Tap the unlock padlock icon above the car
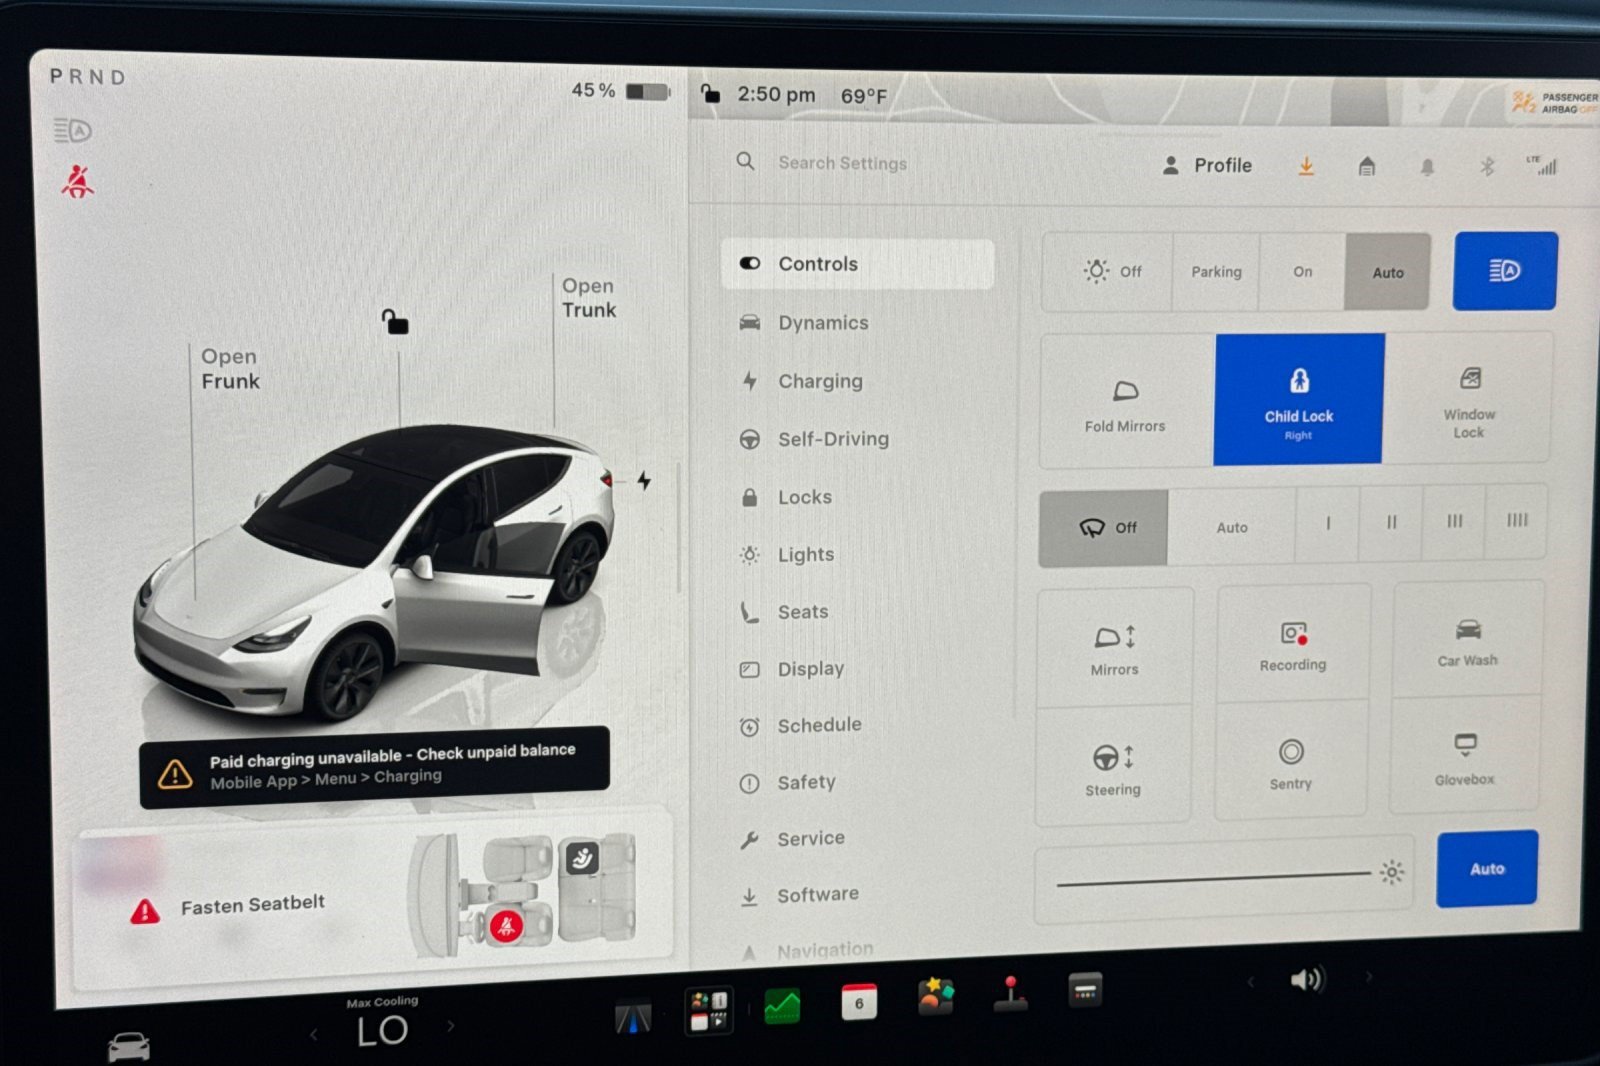Screen dimensions: 1600x1066 tap(395, 321)
